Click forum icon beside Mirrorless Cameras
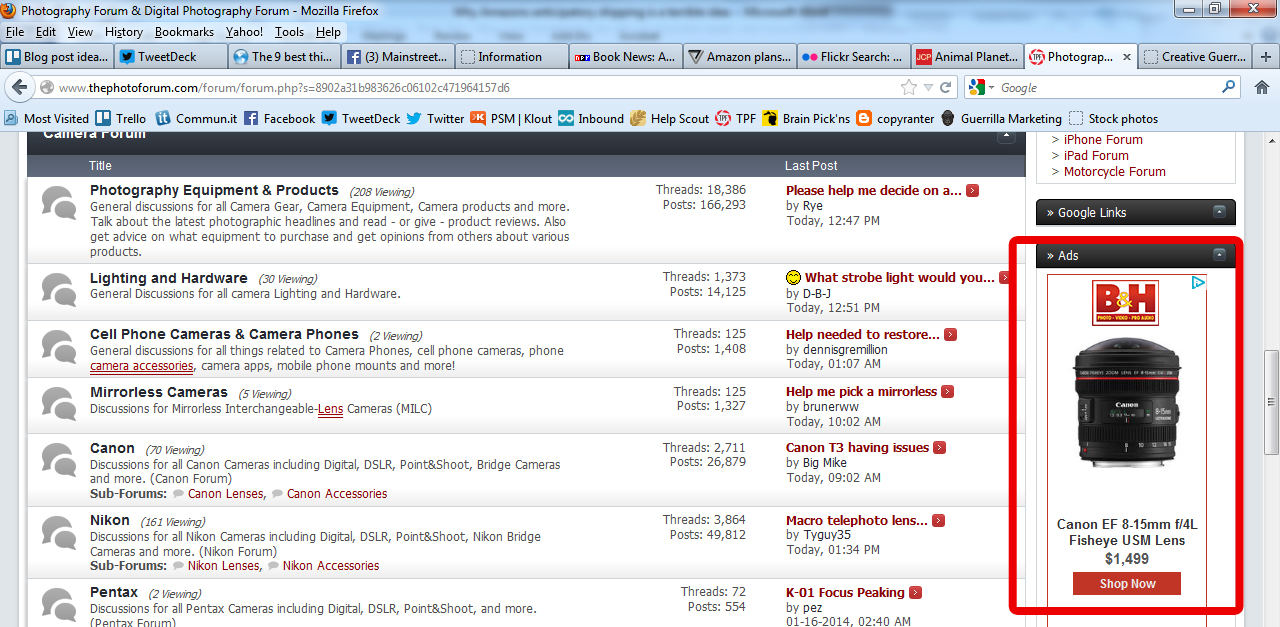Screen dimensions: 1280x627 point(59,404)
